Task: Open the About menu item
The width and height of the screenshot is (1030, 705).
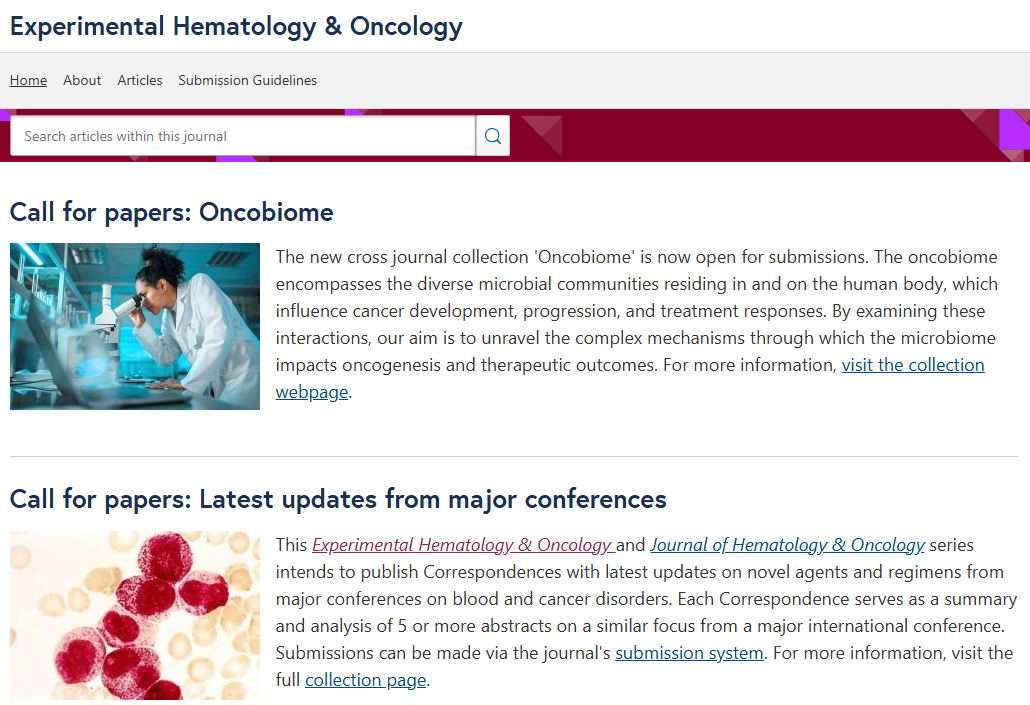Action: point(82,80)
